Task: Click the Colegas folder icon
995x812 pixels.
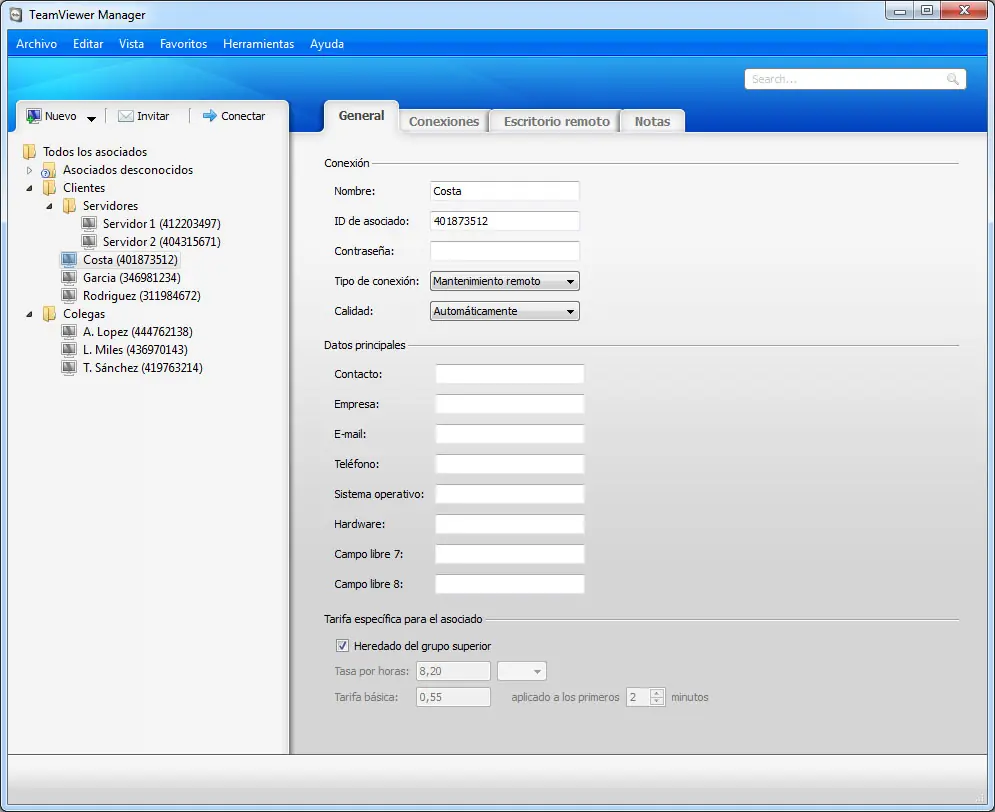Action: coord(49,314)
